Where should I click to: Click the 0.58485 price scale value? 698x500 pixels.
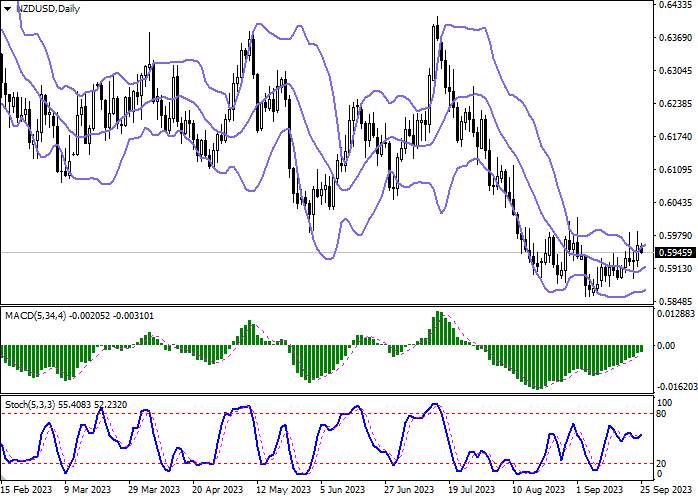675,301
